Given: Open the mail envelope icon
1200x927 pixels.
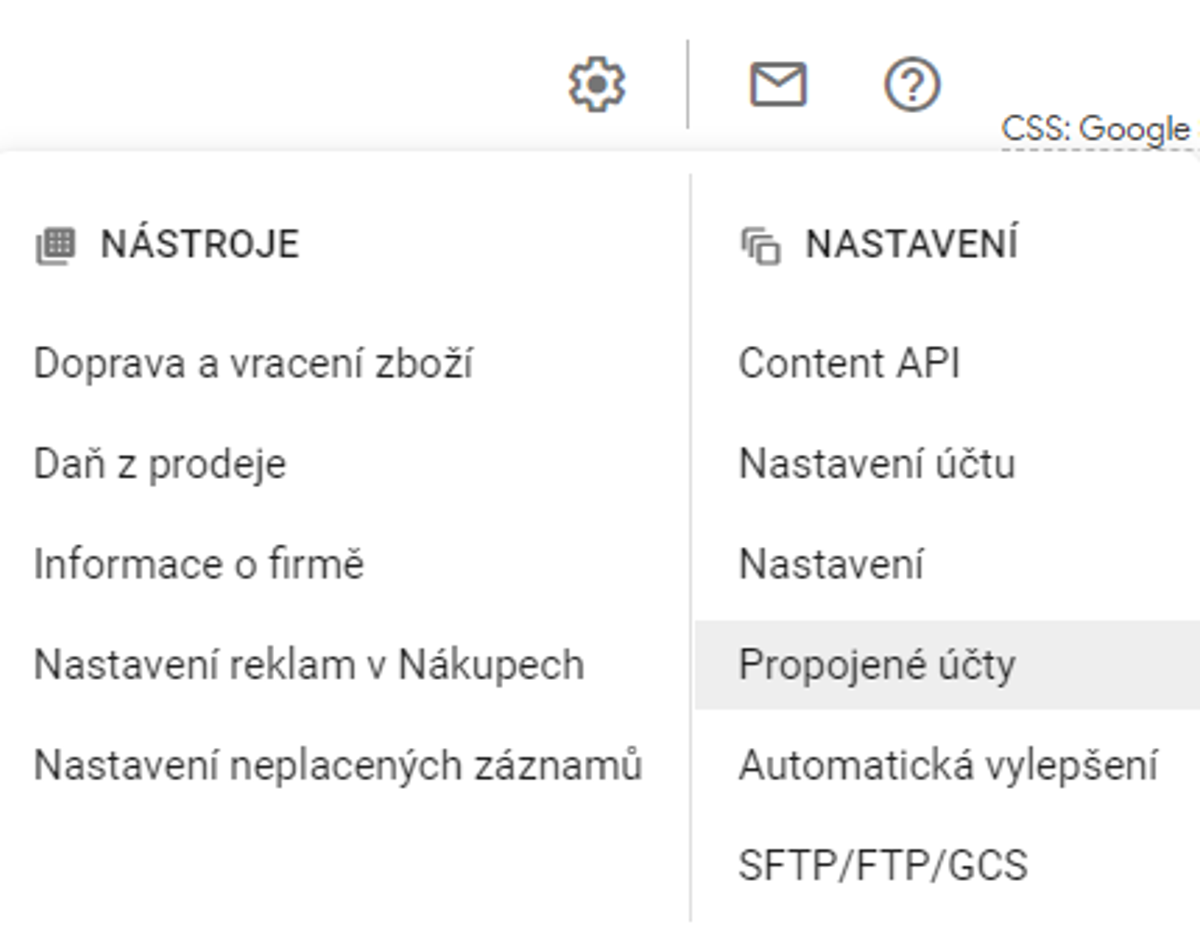Looking at the screenshot, I should [778, 84].
